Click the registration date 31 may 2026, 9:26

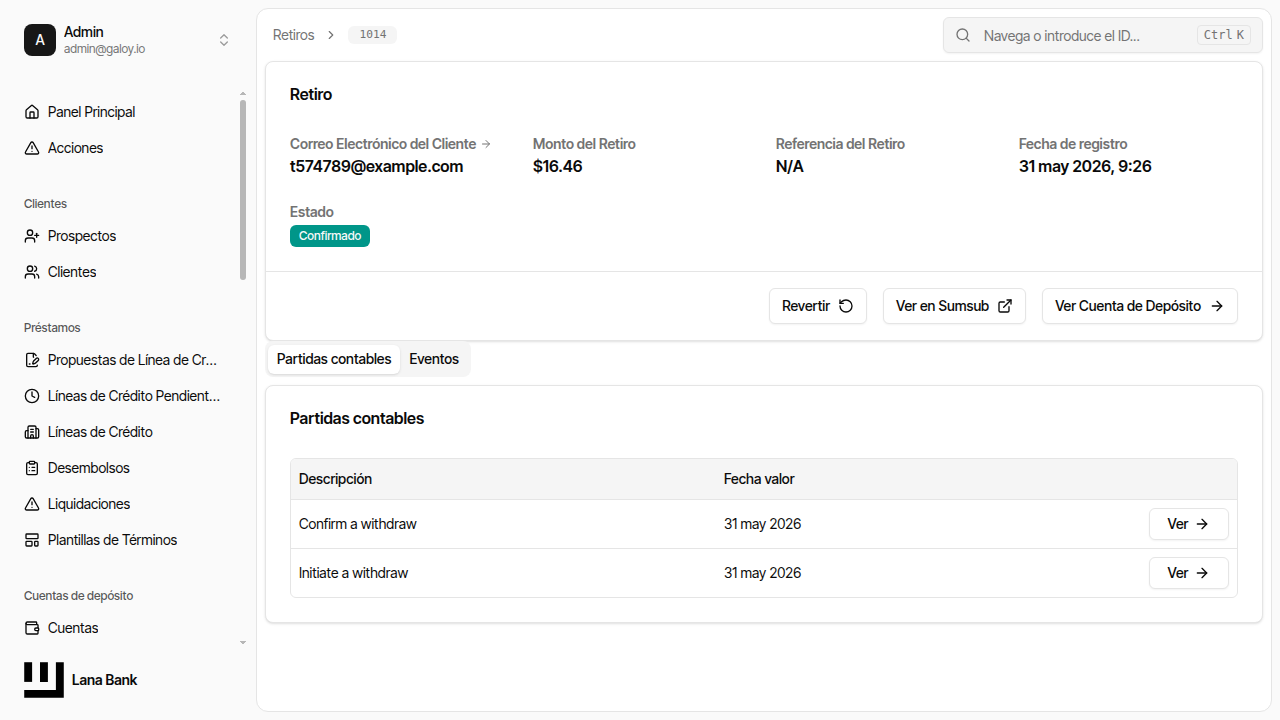coord(1085,166)
